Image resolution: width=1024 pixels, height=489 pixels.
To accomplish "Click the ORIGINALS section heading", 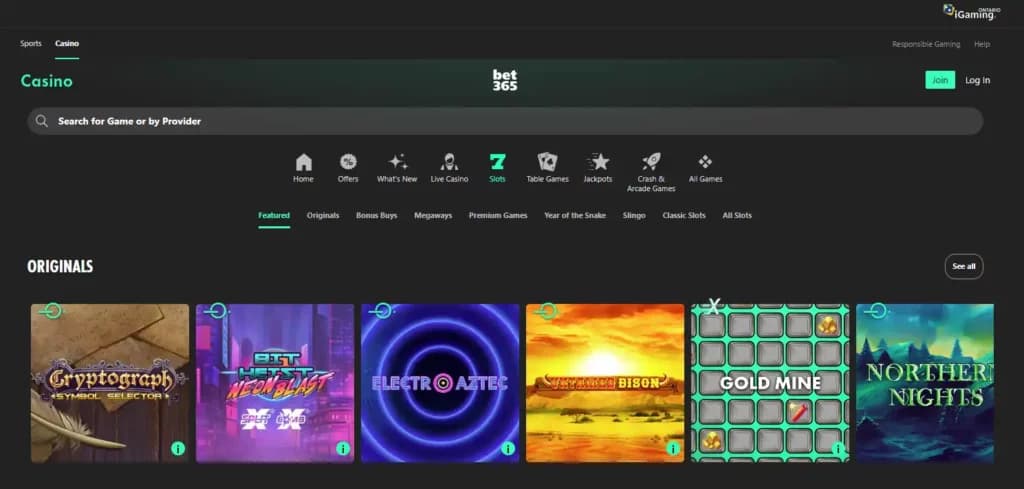I will [60, 266].
